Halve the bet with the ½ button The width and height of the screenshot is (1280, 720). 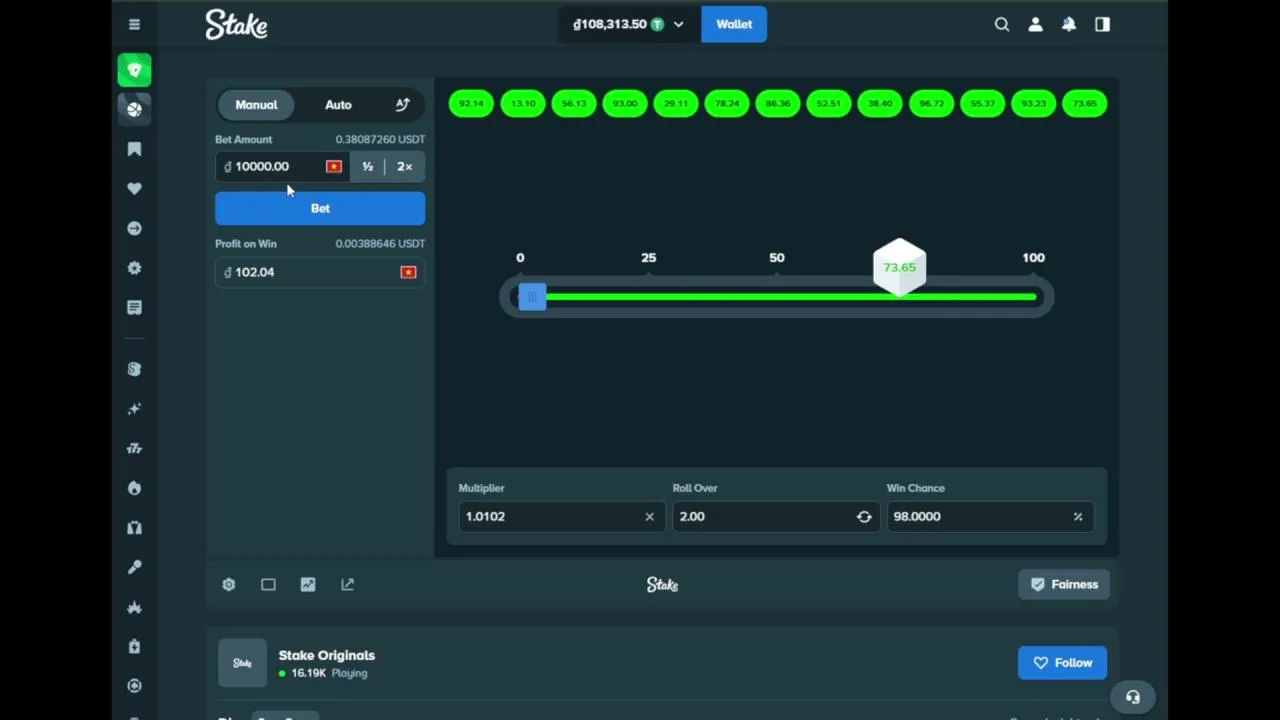click(x=367, y=167)
